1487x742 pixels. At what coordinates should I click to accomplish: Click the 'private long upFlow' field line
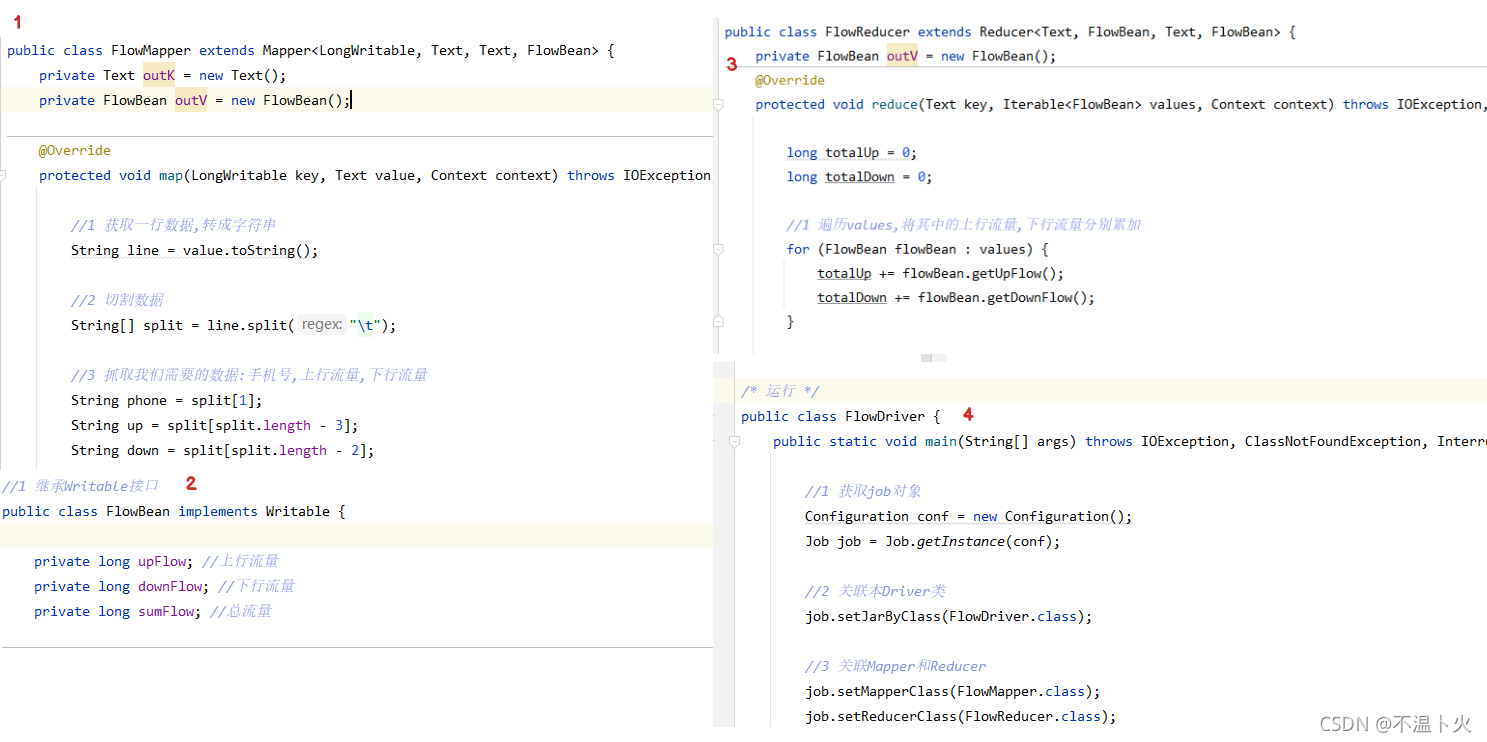(x=157, y=561)
